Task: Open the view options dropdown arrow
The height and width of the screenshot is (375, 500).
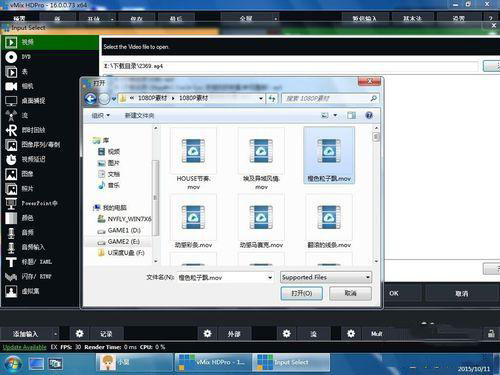Action: (336, 115)
